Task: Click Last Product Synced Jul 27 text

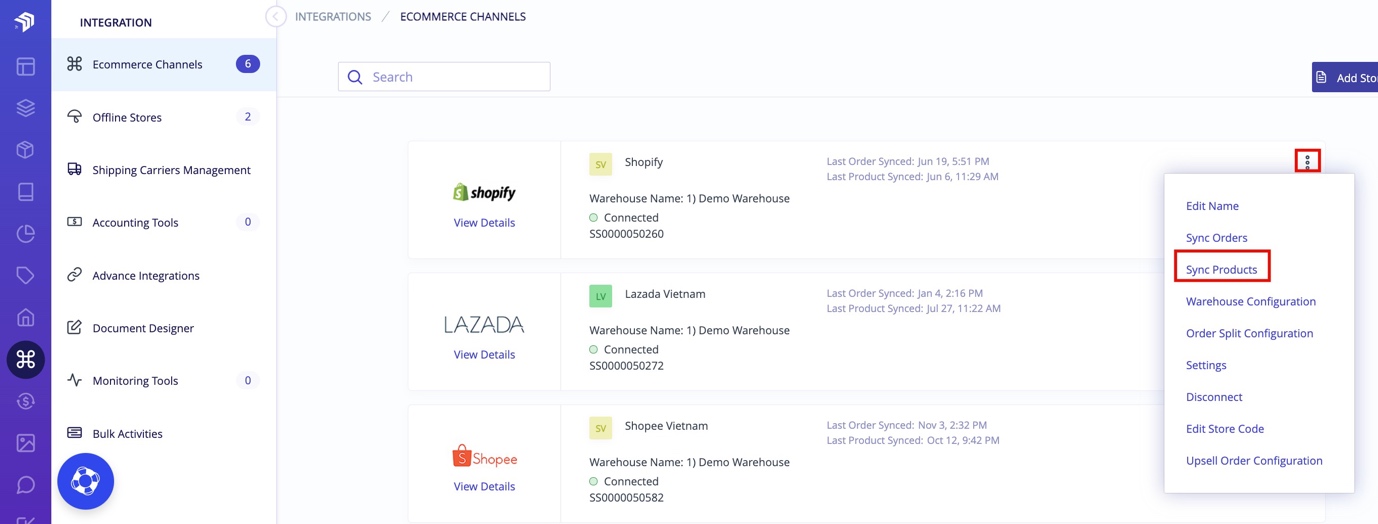Action: point(914,309)
